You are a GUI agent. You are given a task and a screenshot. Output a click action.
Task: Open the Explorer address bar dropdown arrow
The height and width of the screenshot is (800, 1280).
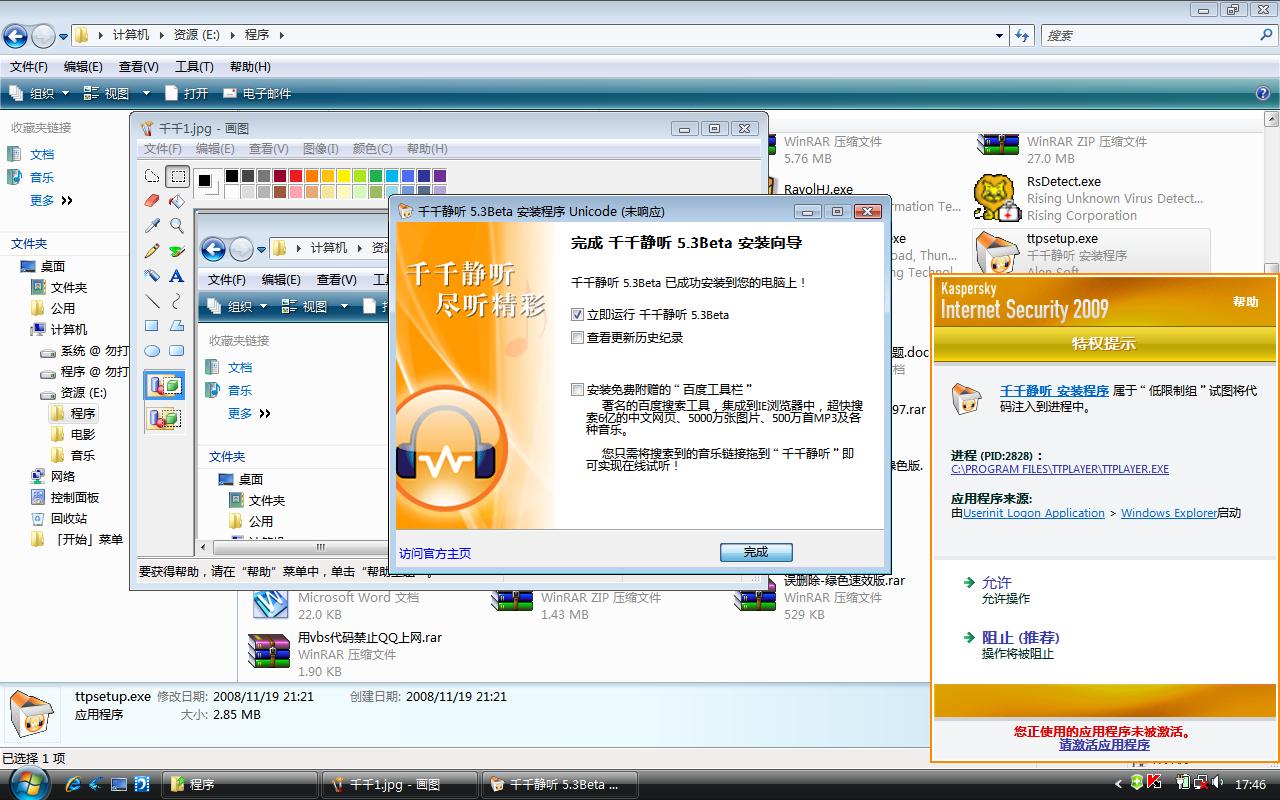[999, 35]
